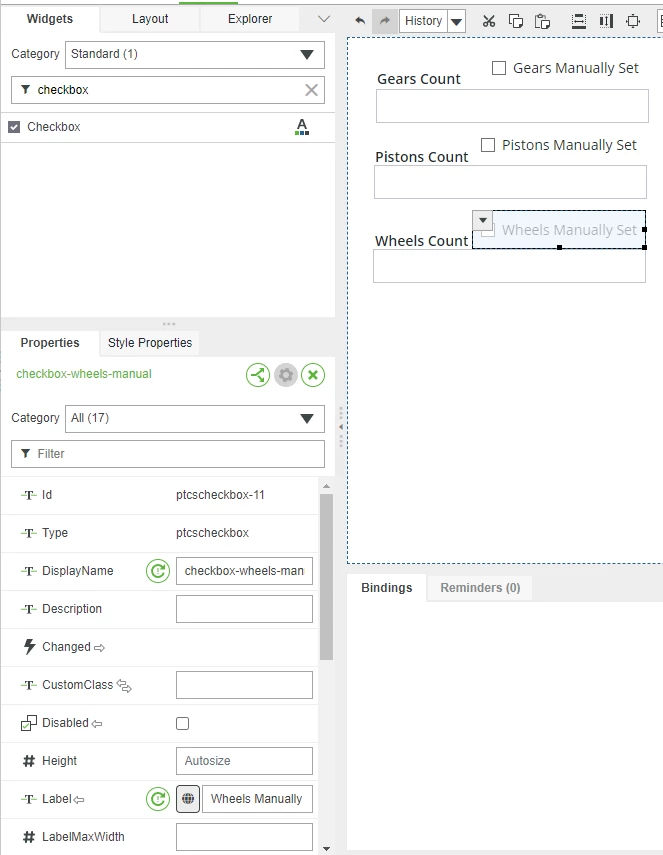Click the ptcscheckbox-11 Id value
Viewport: 663px width, 855px height.
pyautogui.click(x=220, y=495)
